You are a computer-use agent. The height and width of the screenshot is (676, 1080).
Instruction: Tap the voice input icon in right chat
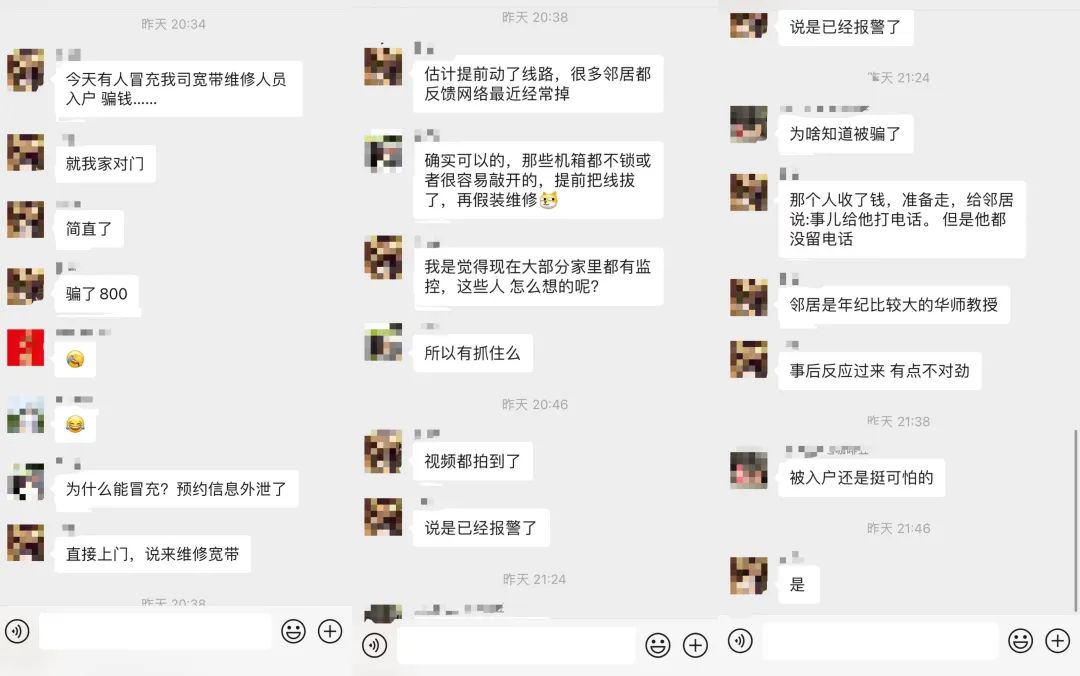point(740,641)
